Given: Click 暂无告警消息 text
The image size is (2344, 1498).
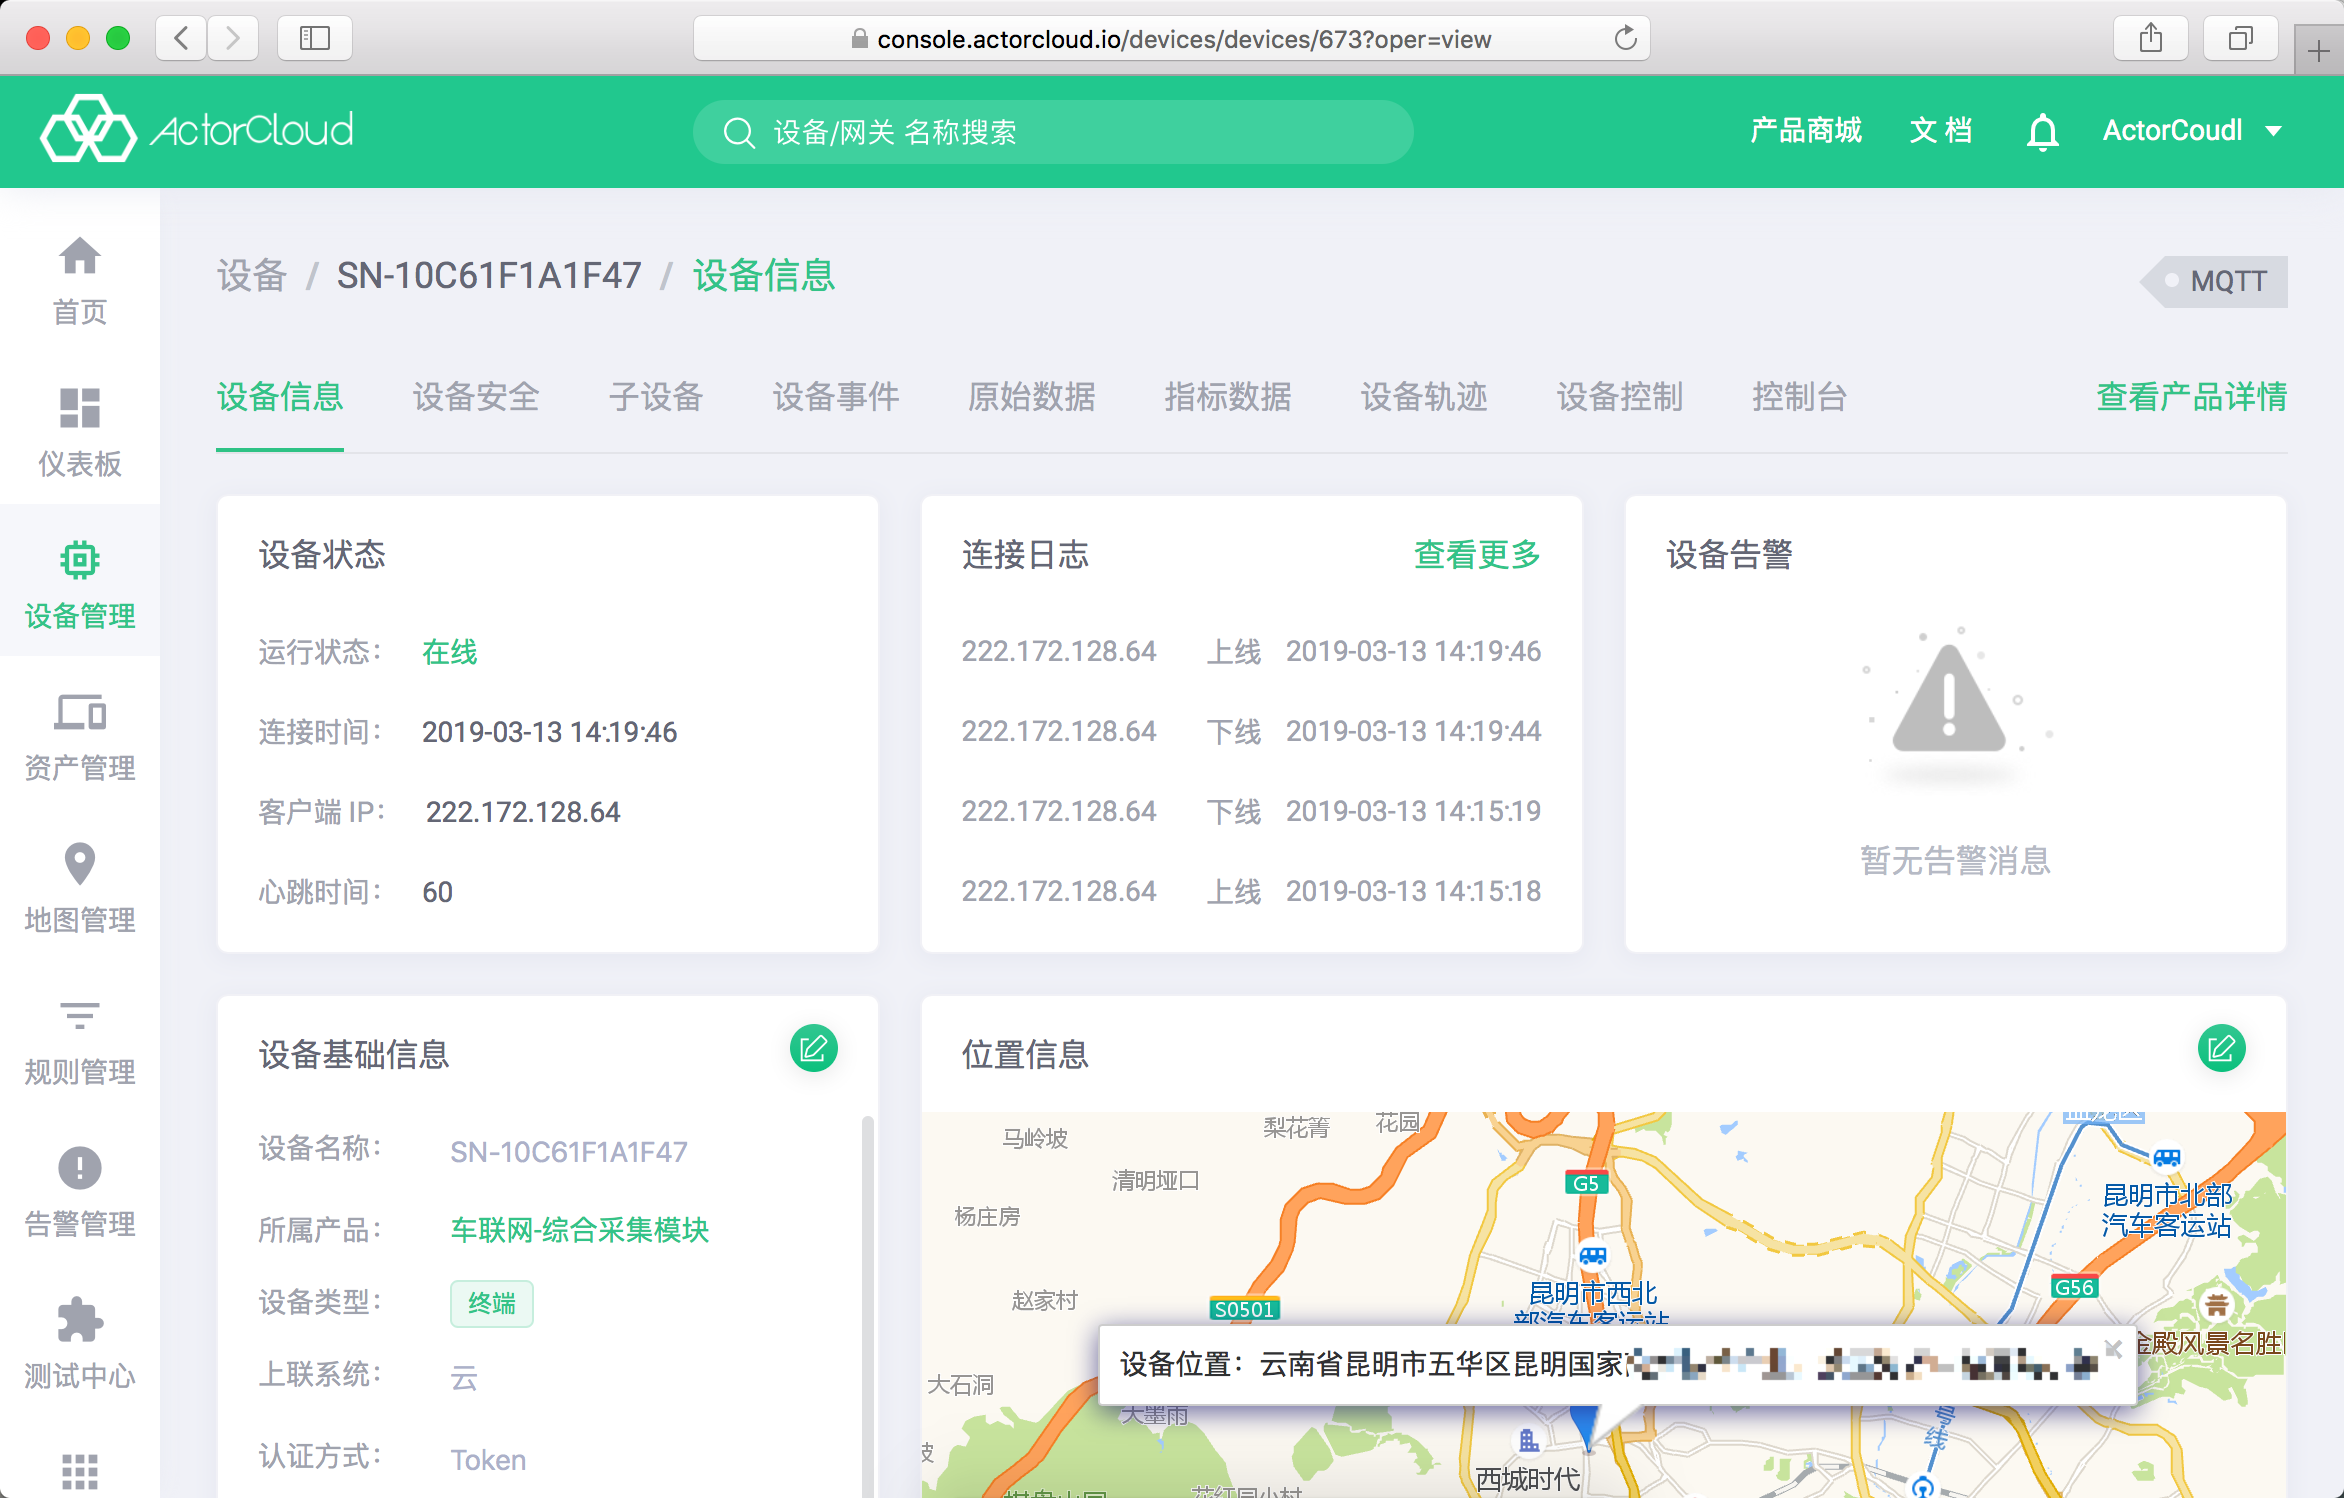Looking at the screenshot, I should 1956,861.
